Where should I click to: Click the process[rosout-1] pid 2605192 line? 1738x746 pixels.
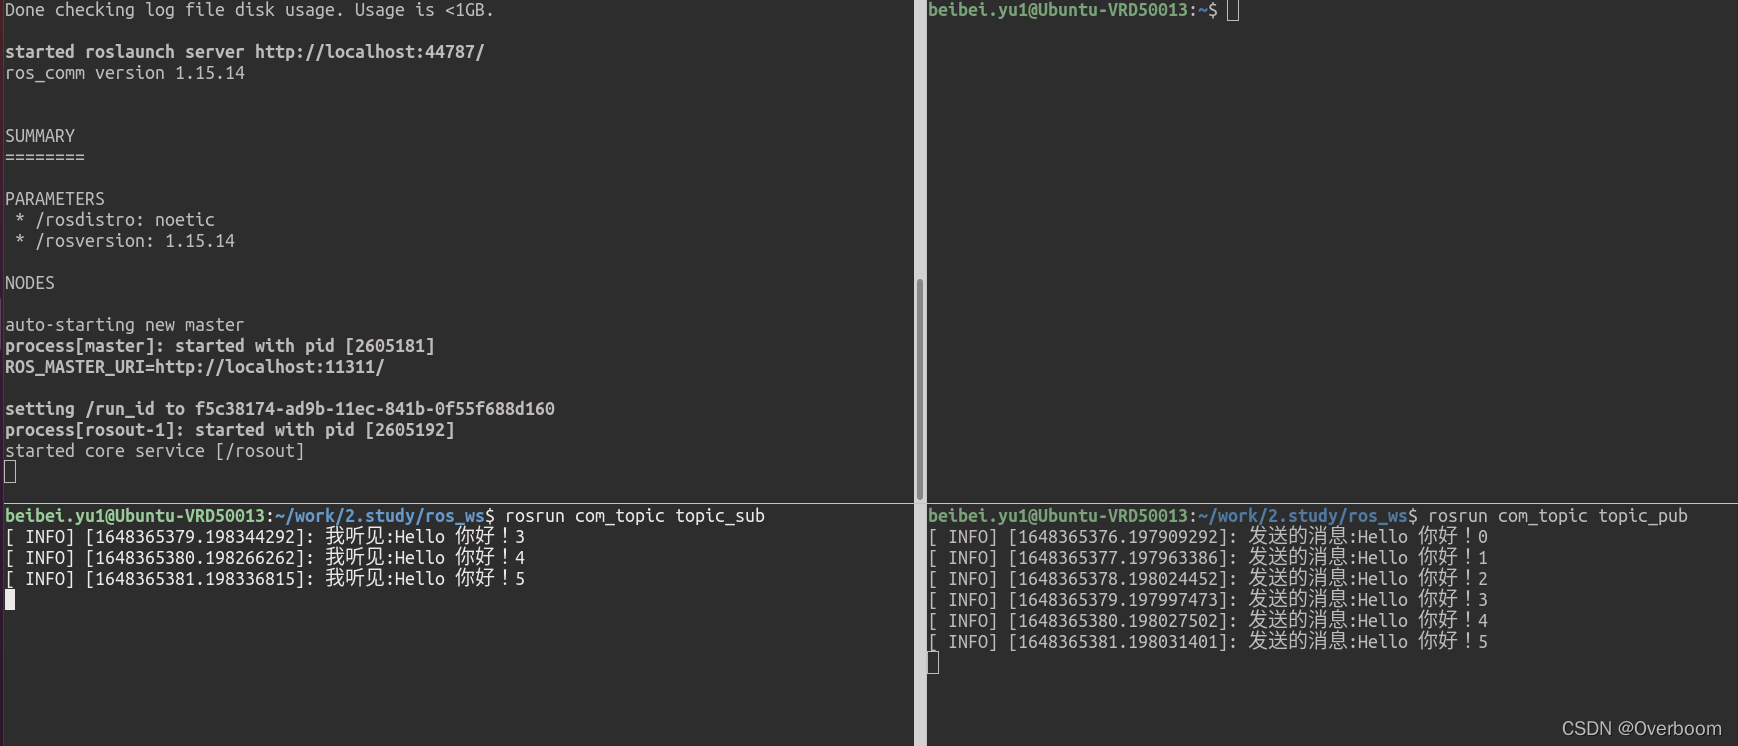(230, 430)
